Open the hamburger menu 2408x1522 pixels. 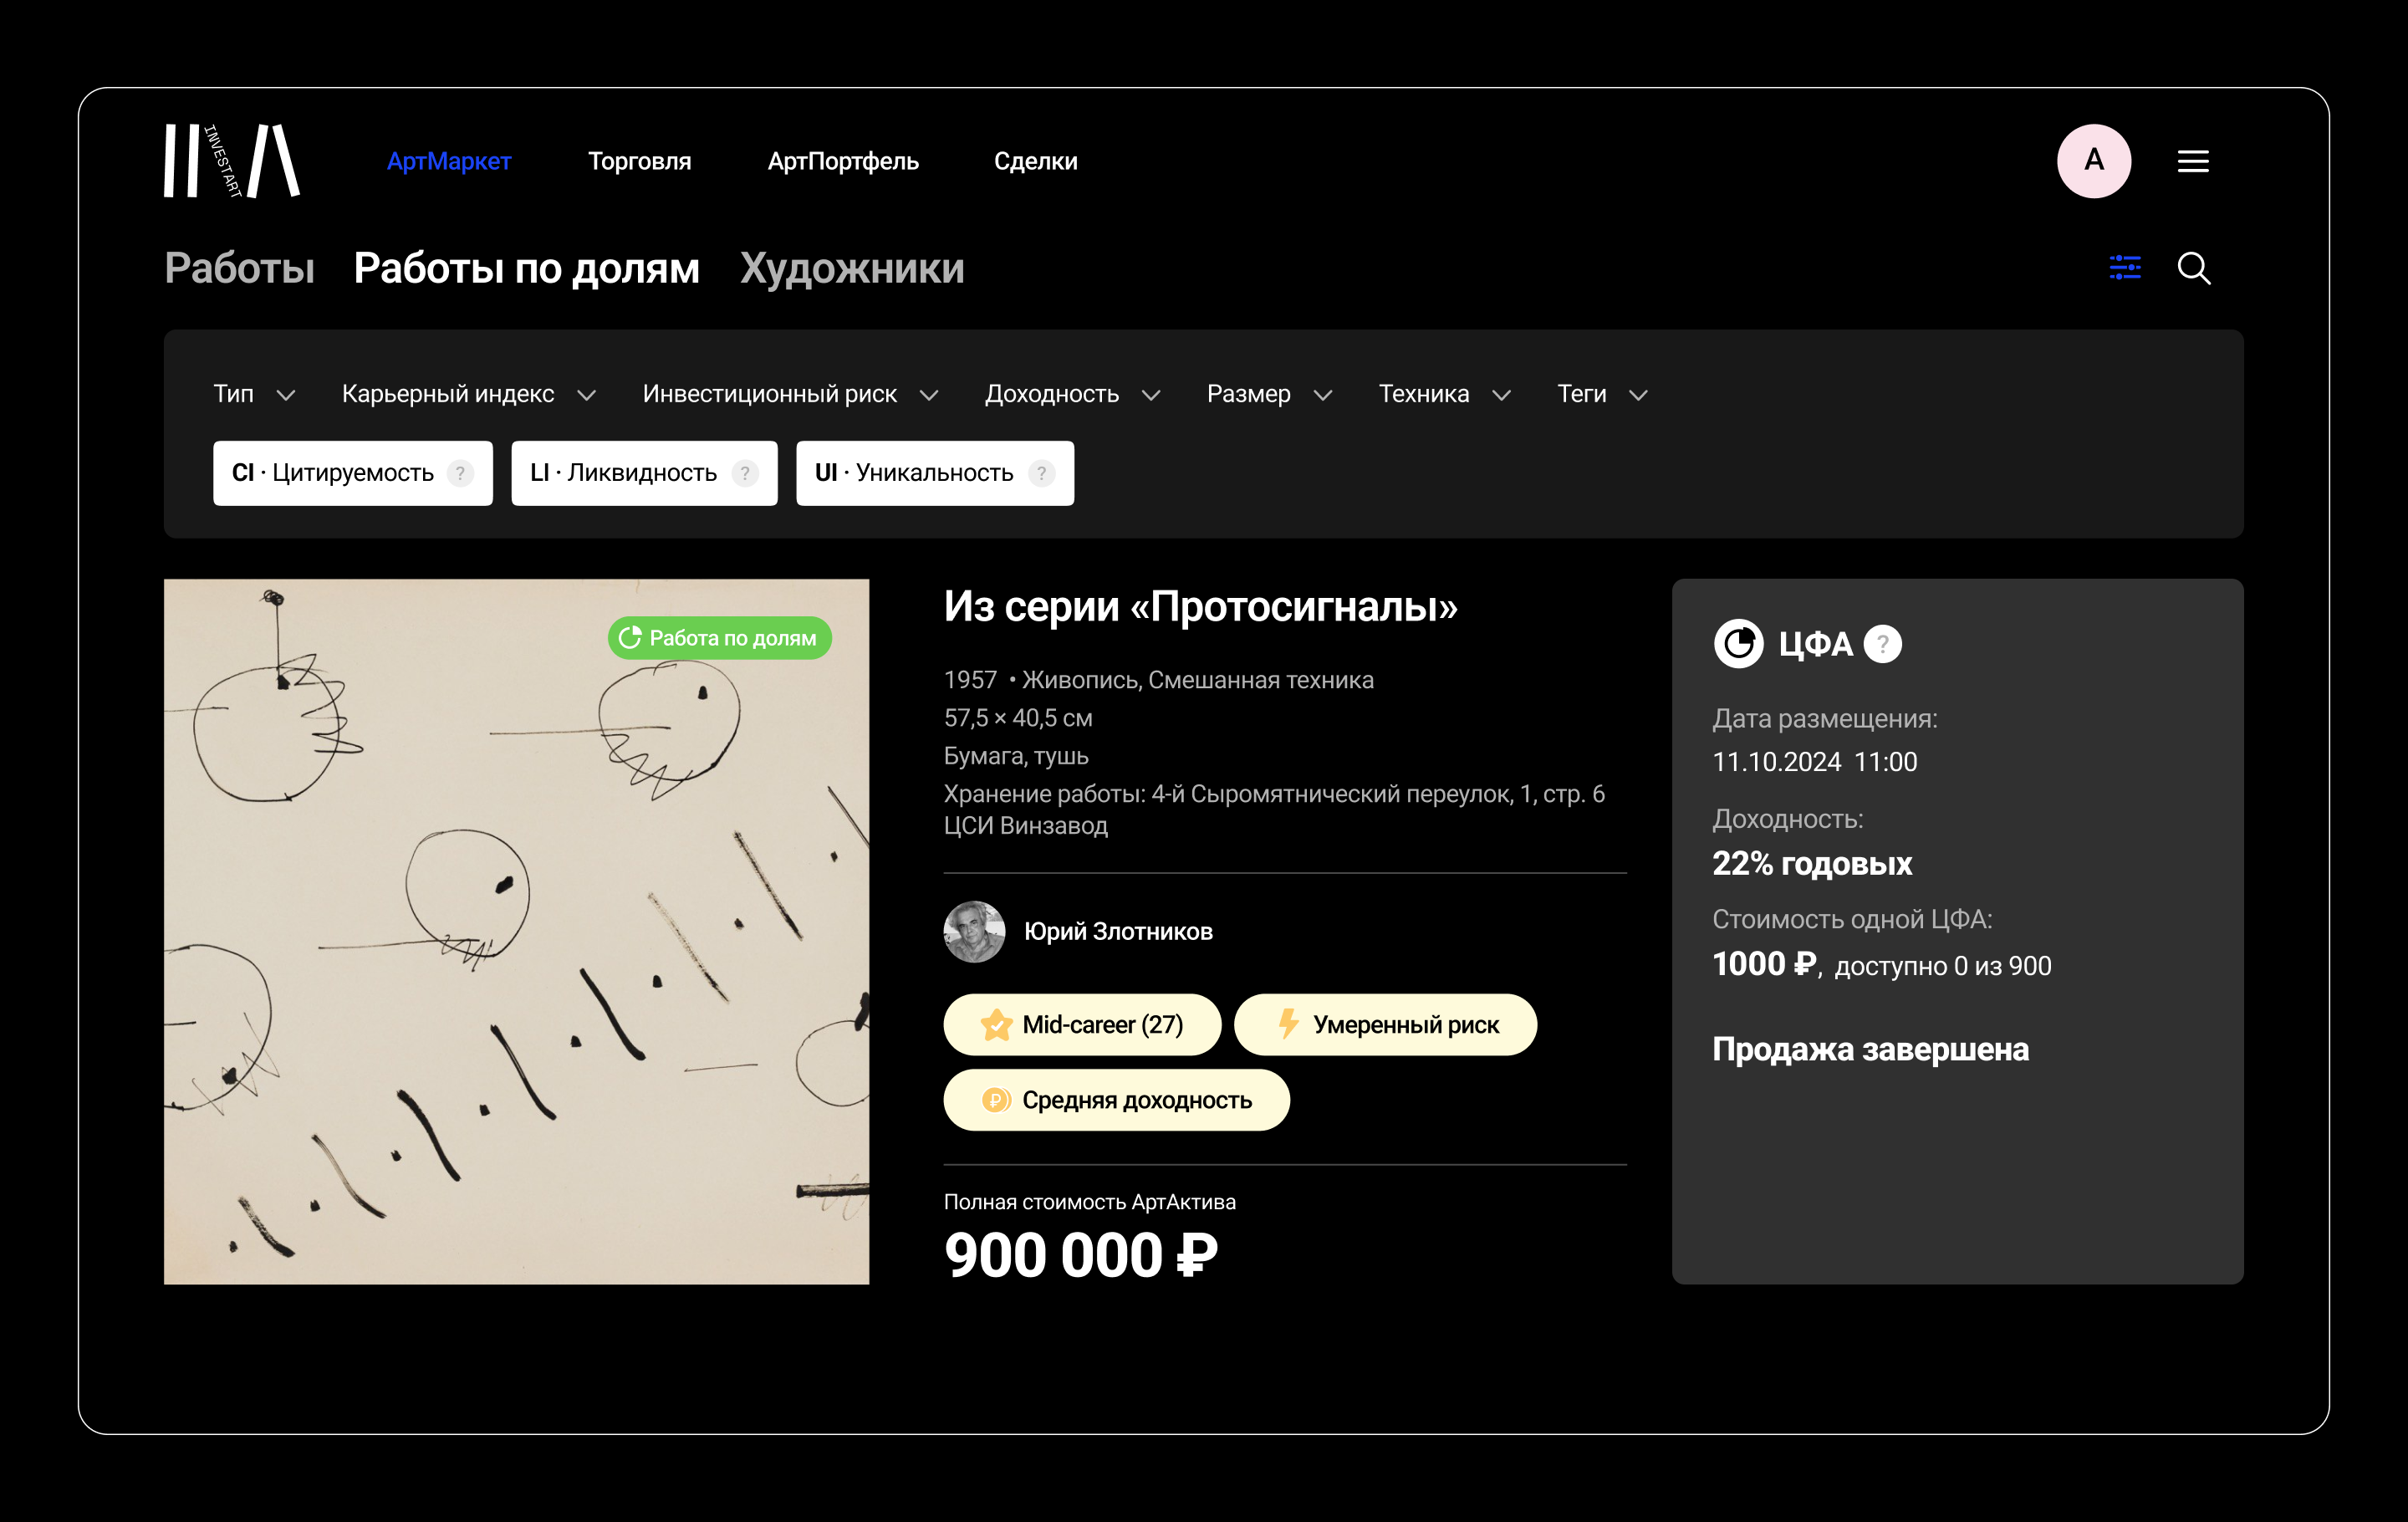pyautogui.click(x=2192, y=161)
